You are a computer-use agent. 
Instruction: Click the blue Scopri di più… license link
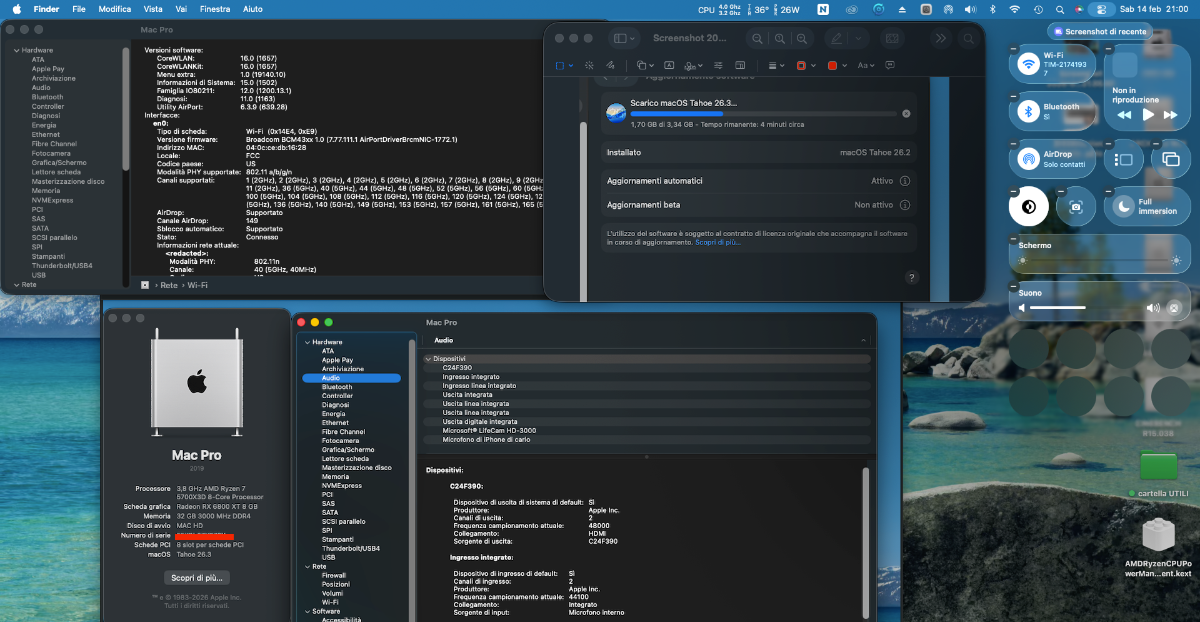(x=718, y=242)
